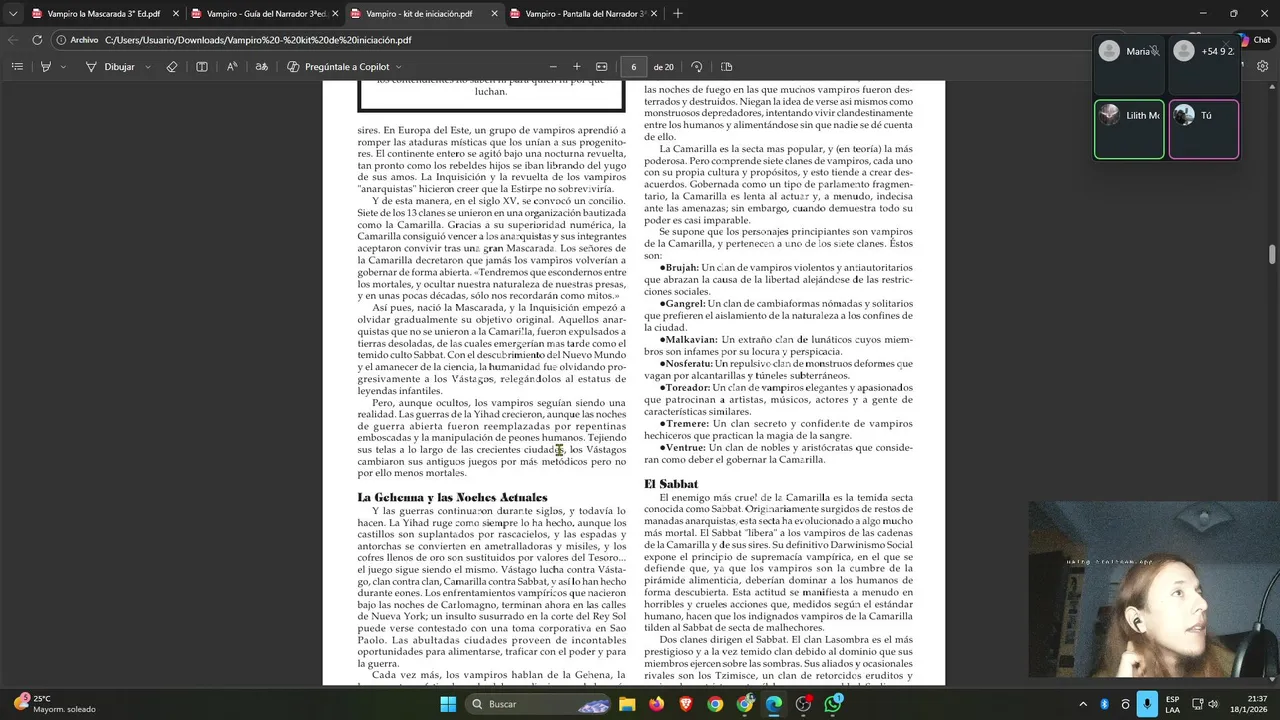Reload the page in the browser
This screenshot has width=1280, height=720.
37,40
